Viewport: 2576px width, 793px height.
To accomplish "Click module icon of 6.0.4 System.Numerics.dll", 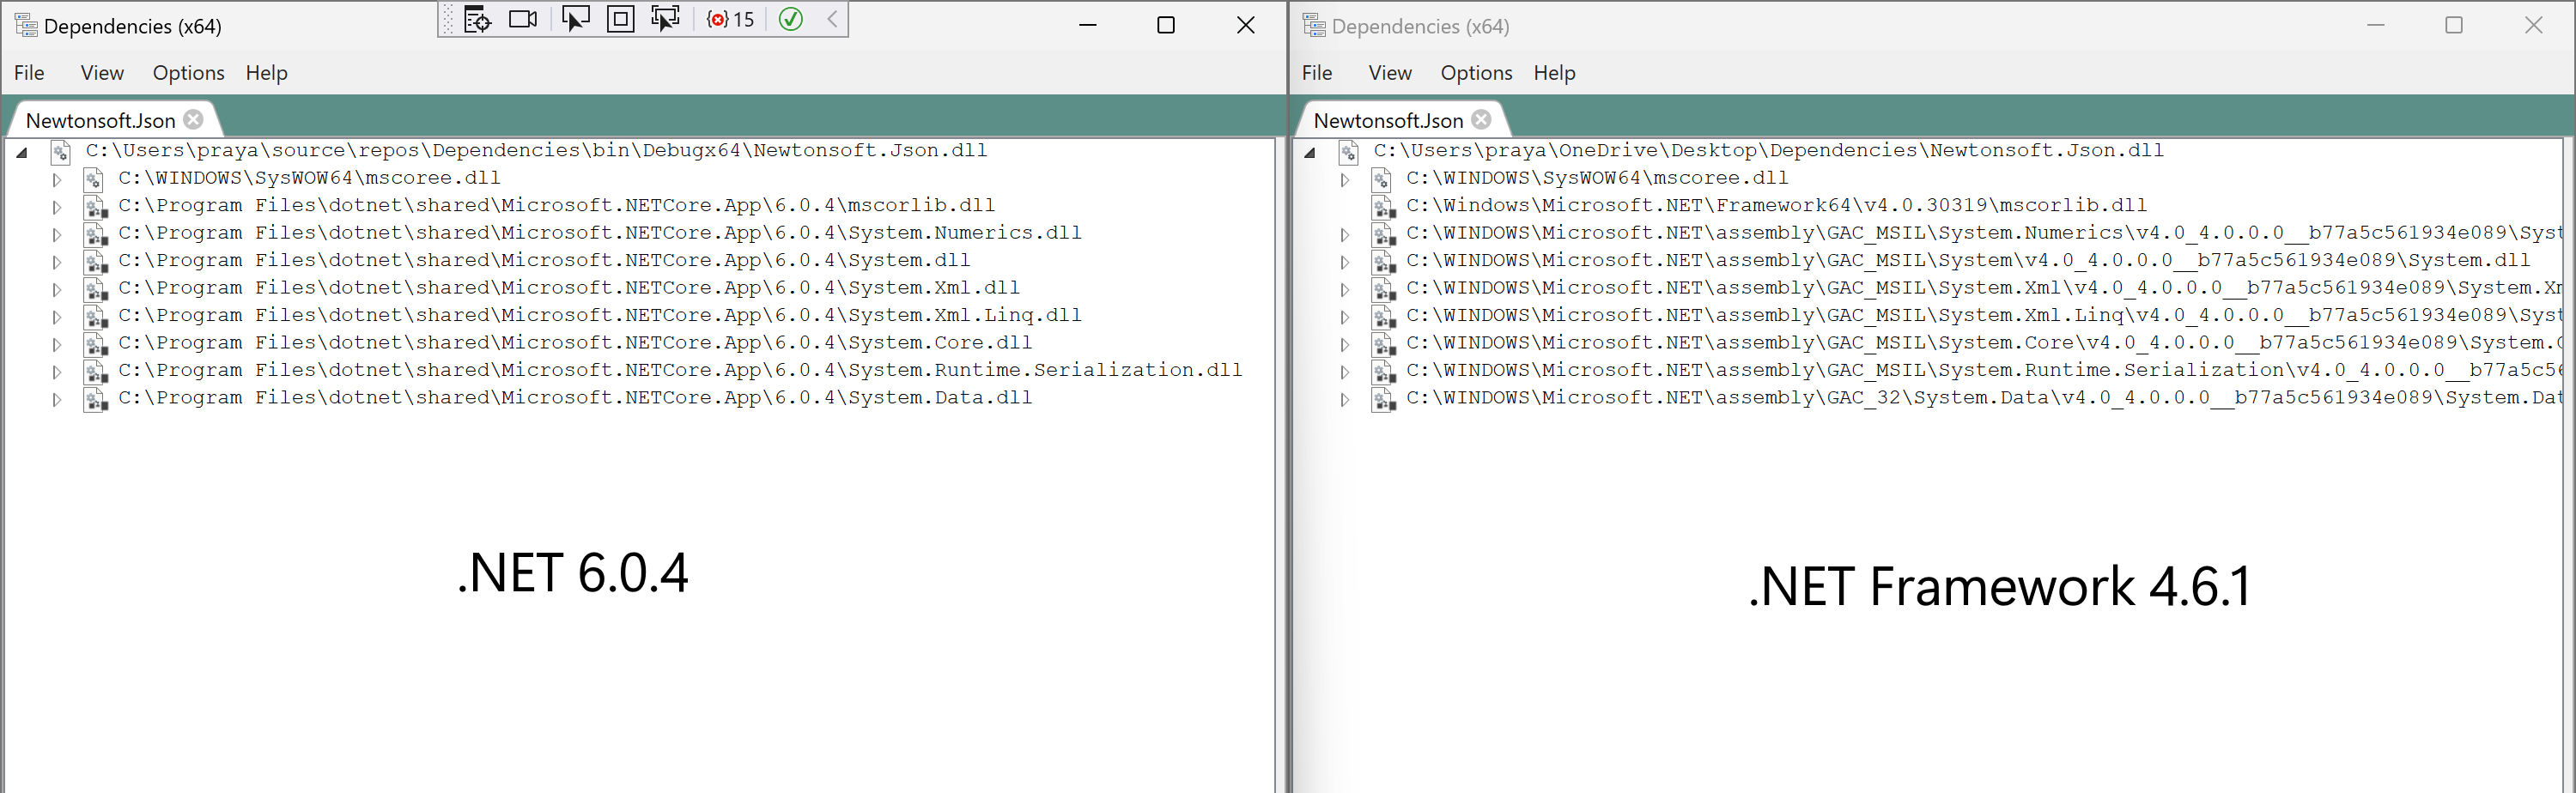I will [95, 235].
